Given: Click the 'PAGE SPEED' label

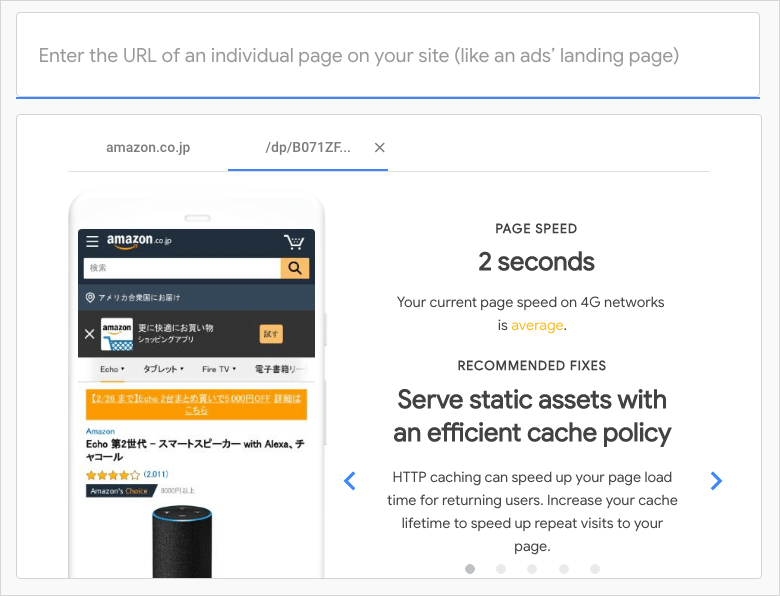Looking at the screenshot, I should pyautogui.click(x=536, y=229).
